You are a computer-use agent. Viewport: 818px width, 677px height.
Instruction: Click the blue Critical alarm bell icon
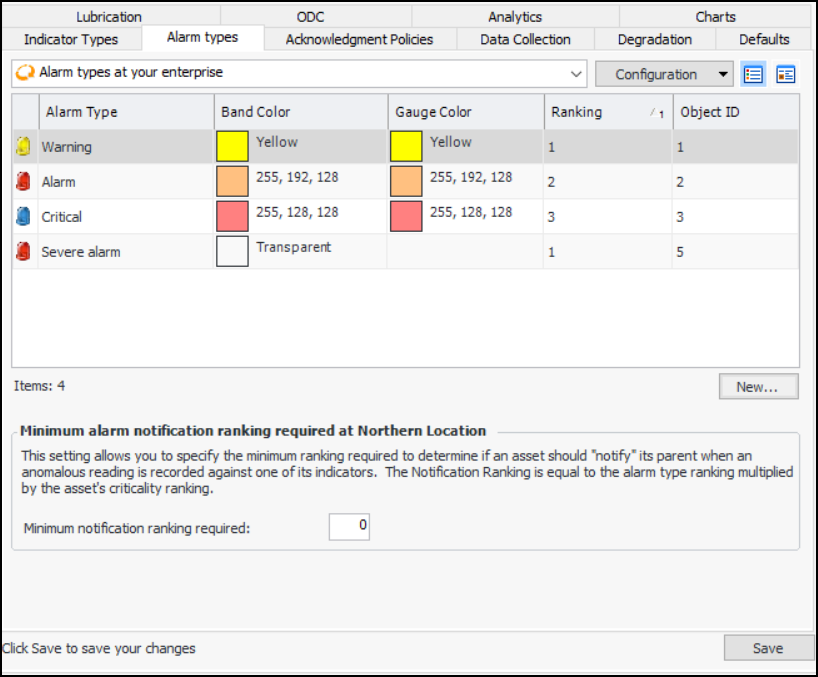(24, 217)
